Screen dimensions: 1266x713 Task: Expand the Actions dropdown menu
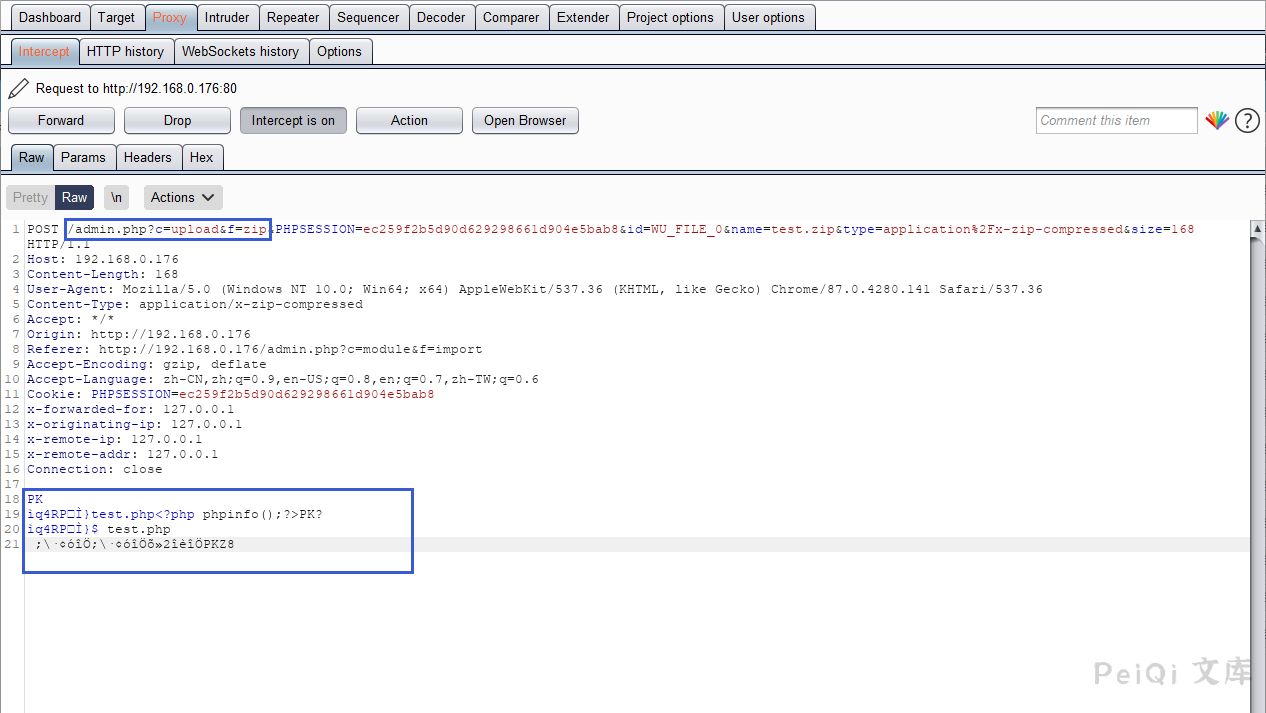(x=183, y=198)
